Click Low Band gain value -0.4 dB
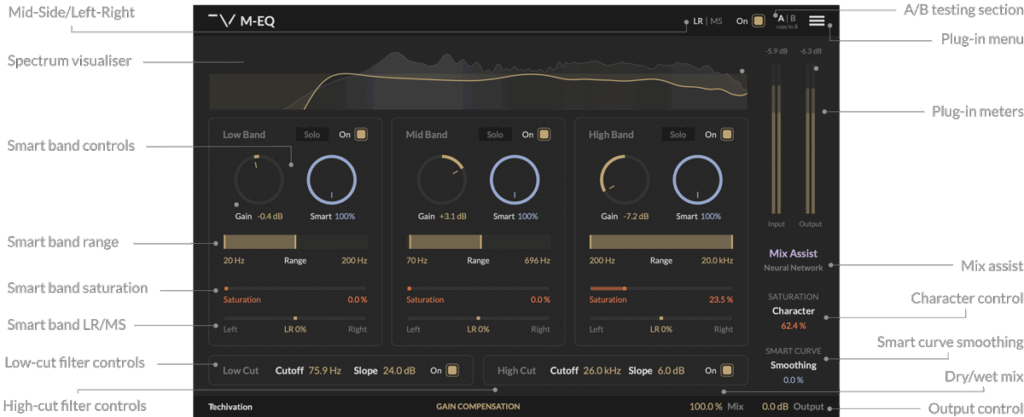This screenshot has width=1024, height=417. [271, 216]
